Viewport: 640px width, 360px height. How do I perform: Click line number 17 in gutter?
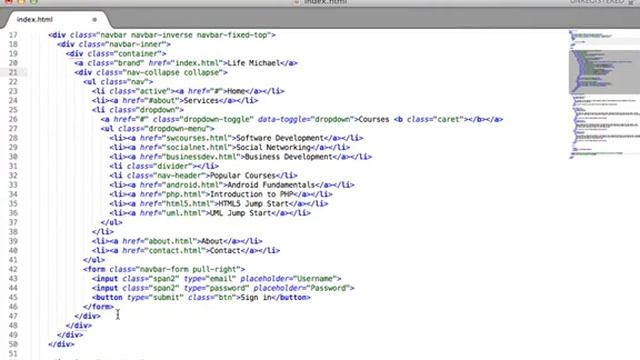coord(13,35)
